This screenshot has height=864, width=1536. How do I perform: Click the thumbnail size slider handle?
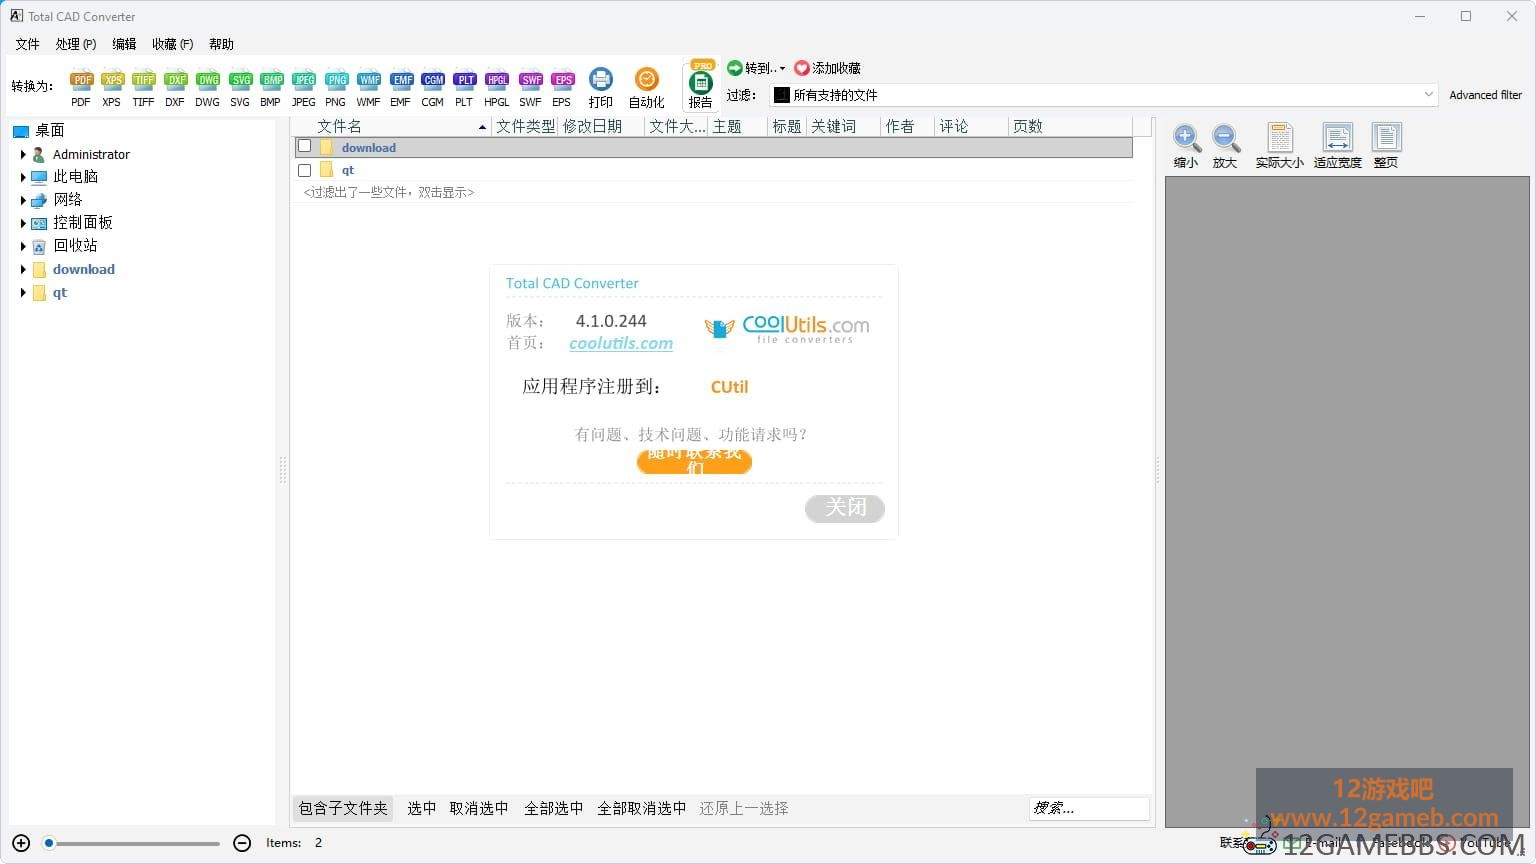(x=48, y=843)
